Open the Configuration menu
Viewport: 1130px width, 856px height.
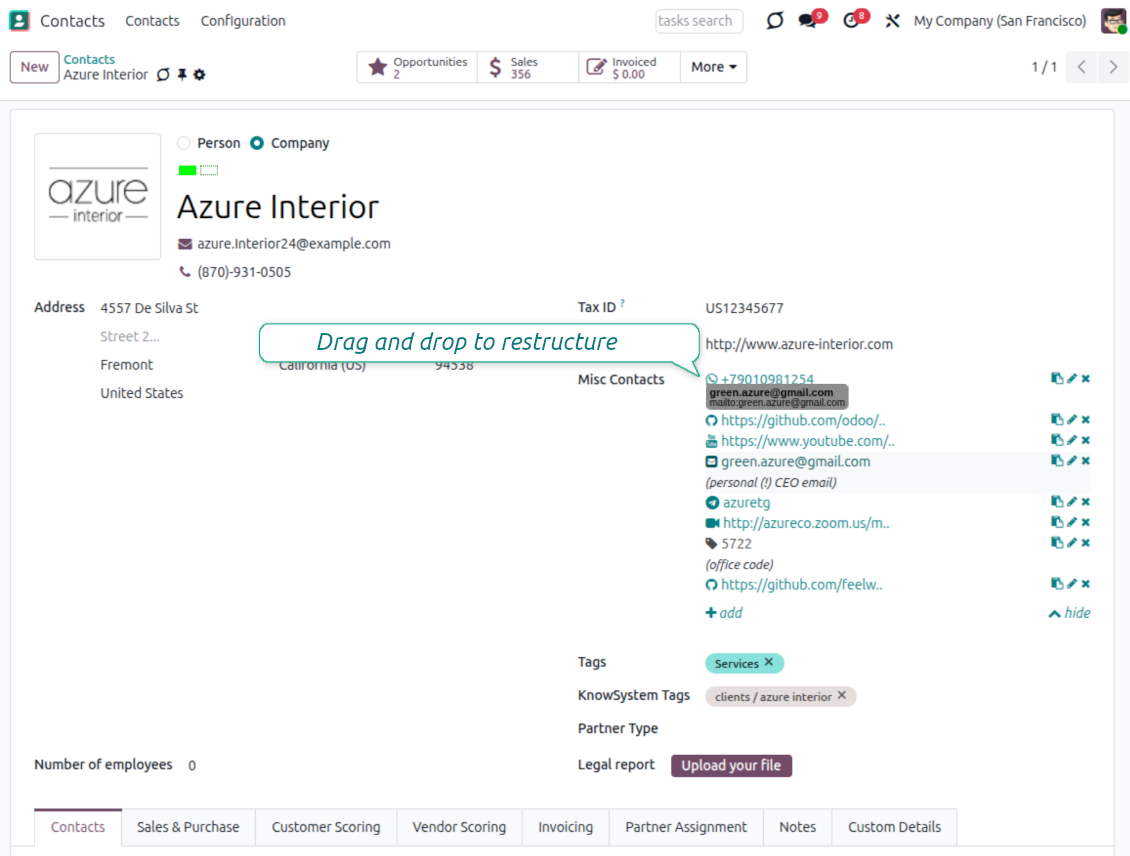243,21
